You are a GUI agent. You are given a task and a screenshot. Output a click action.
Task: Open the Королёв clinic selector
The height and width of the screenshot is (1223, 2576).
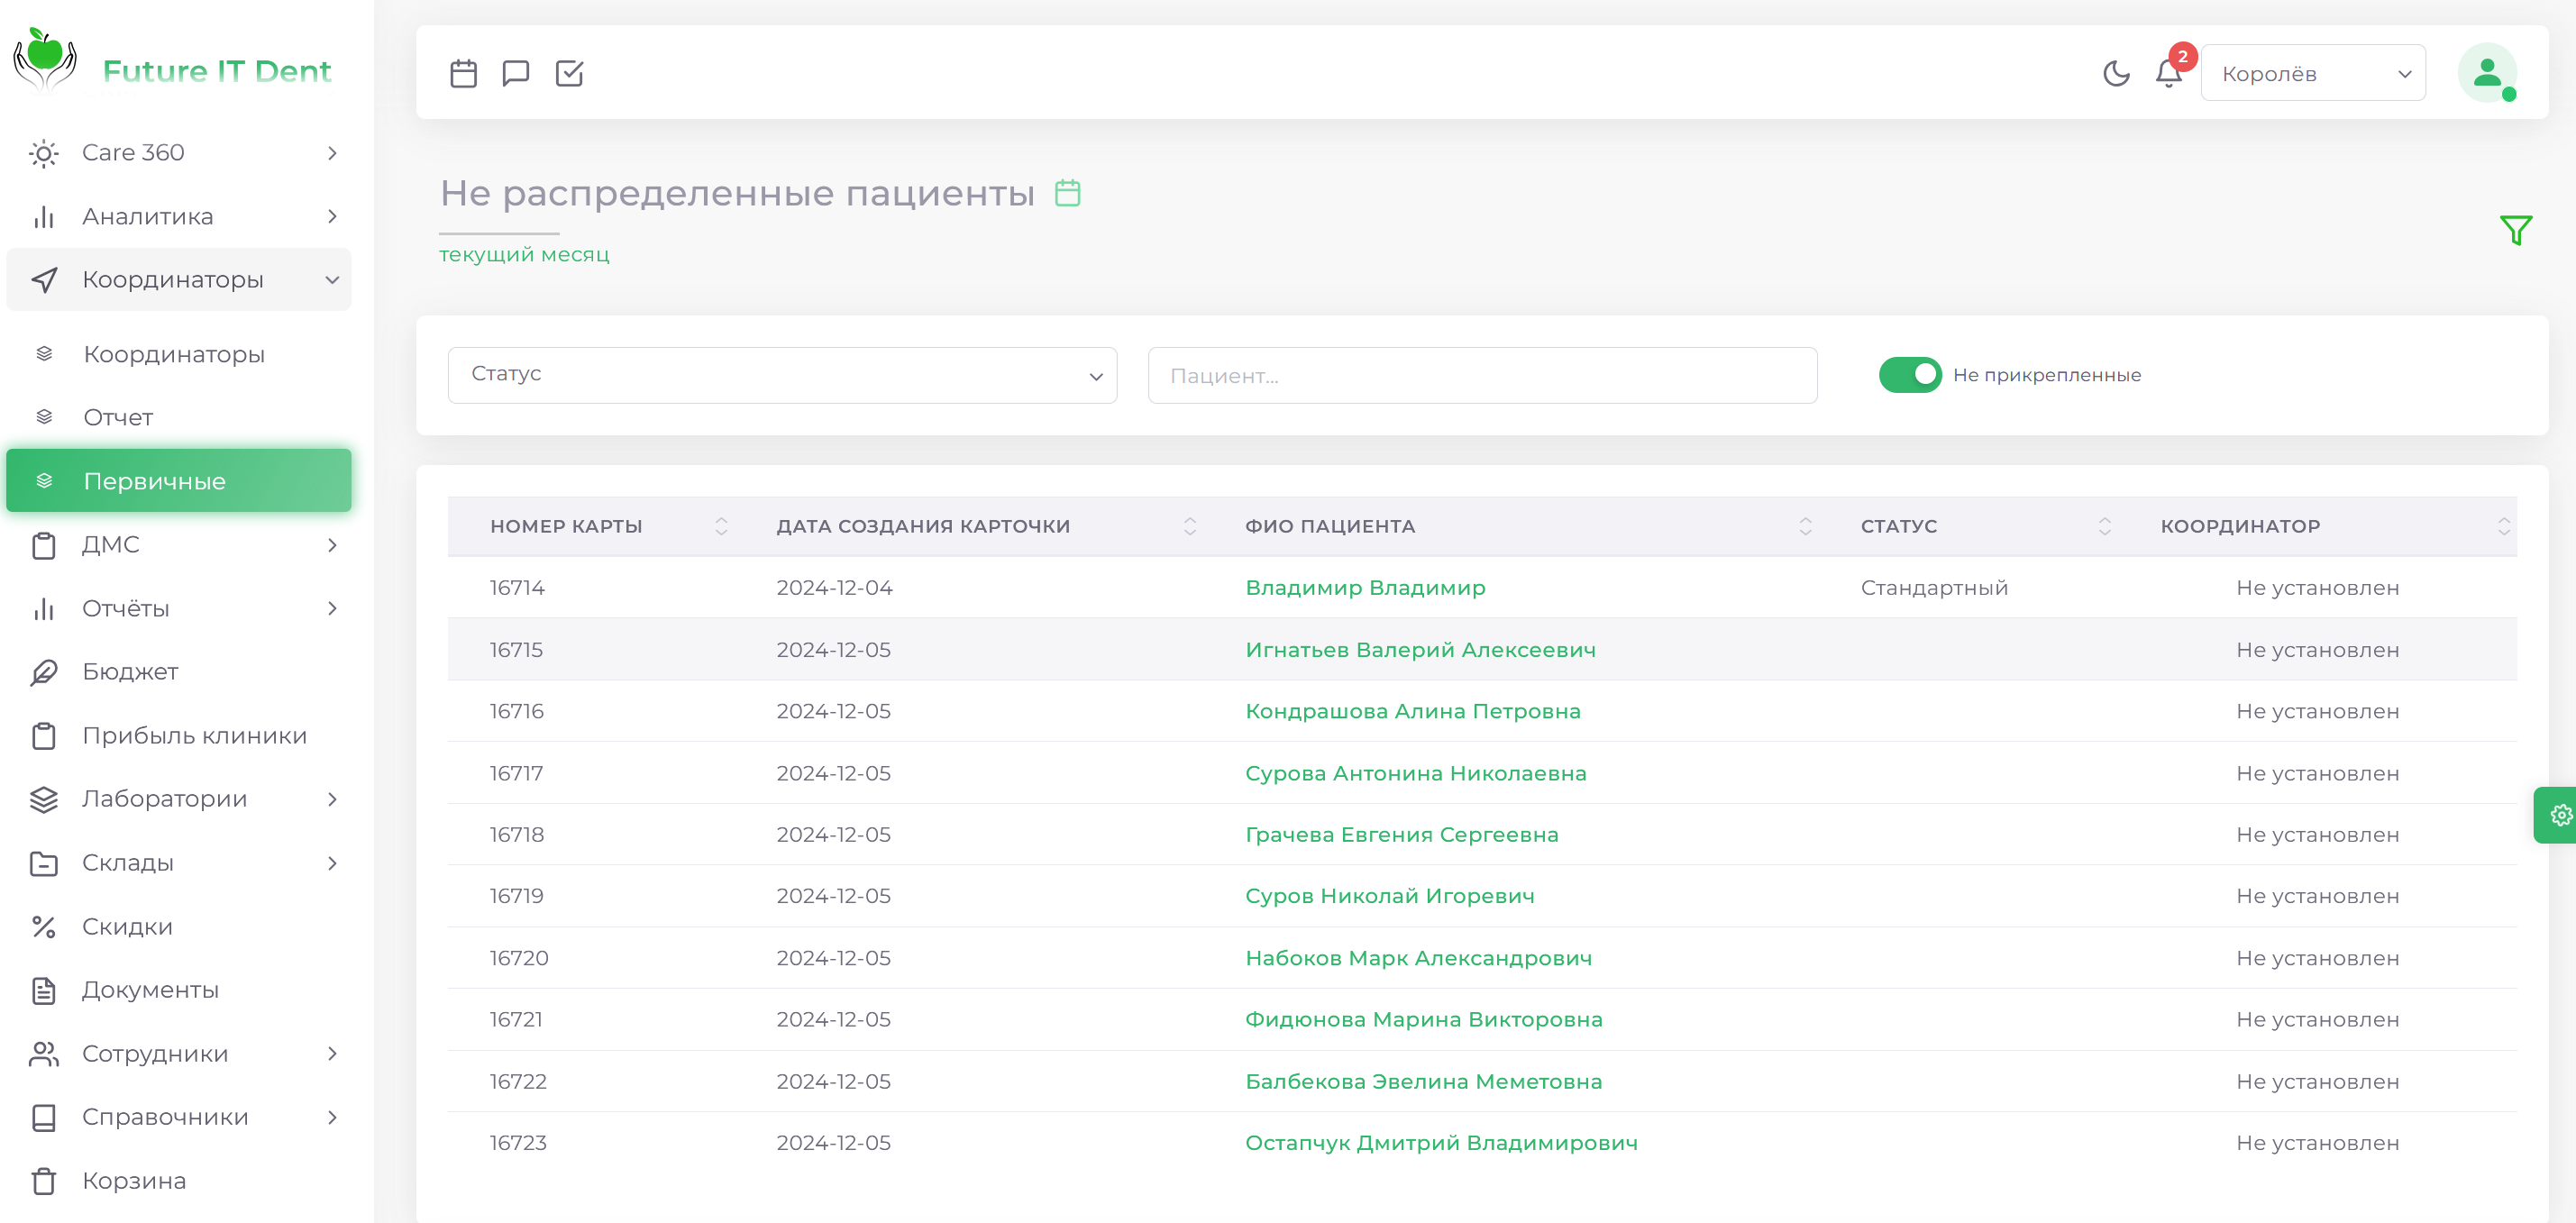pos(2312,73)
